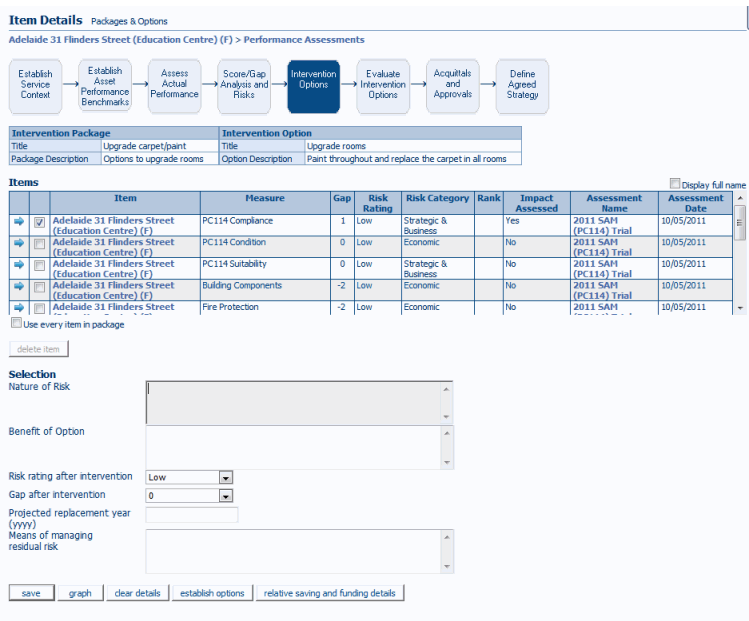Click the Items table scrollbar down arrow
Screen dimensions: 749x621
[x=740, y=309]
